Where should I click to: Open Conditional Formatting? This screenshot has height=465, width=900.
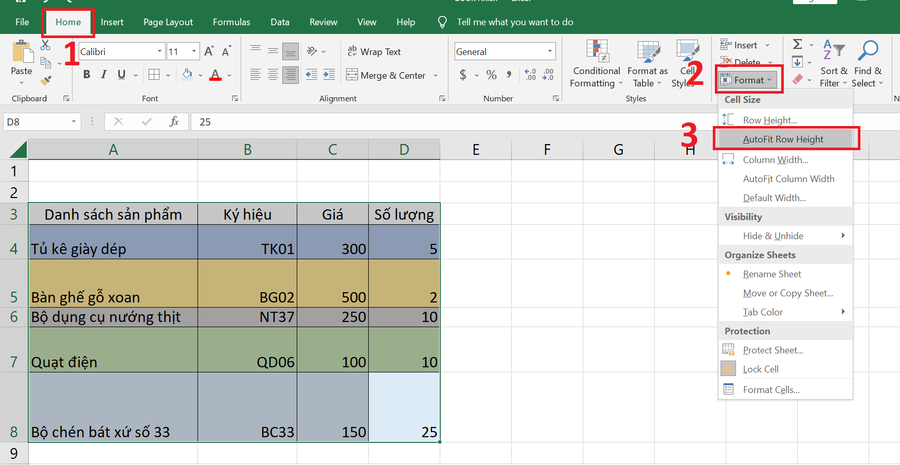[595, 64]
